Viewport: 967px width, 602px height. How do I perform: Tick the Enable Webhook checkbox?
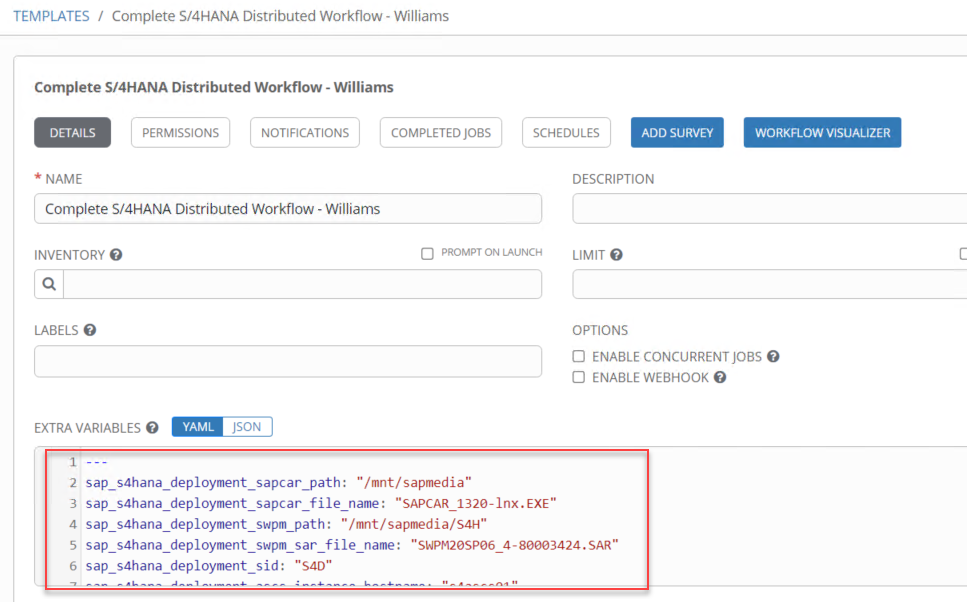click(578, 377)
